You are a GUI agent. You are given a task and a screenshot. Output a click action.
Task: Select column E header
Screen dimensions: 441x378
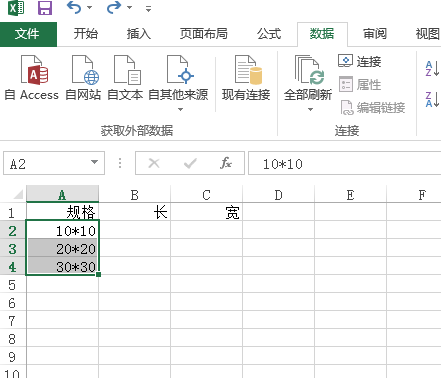point(350,194)
